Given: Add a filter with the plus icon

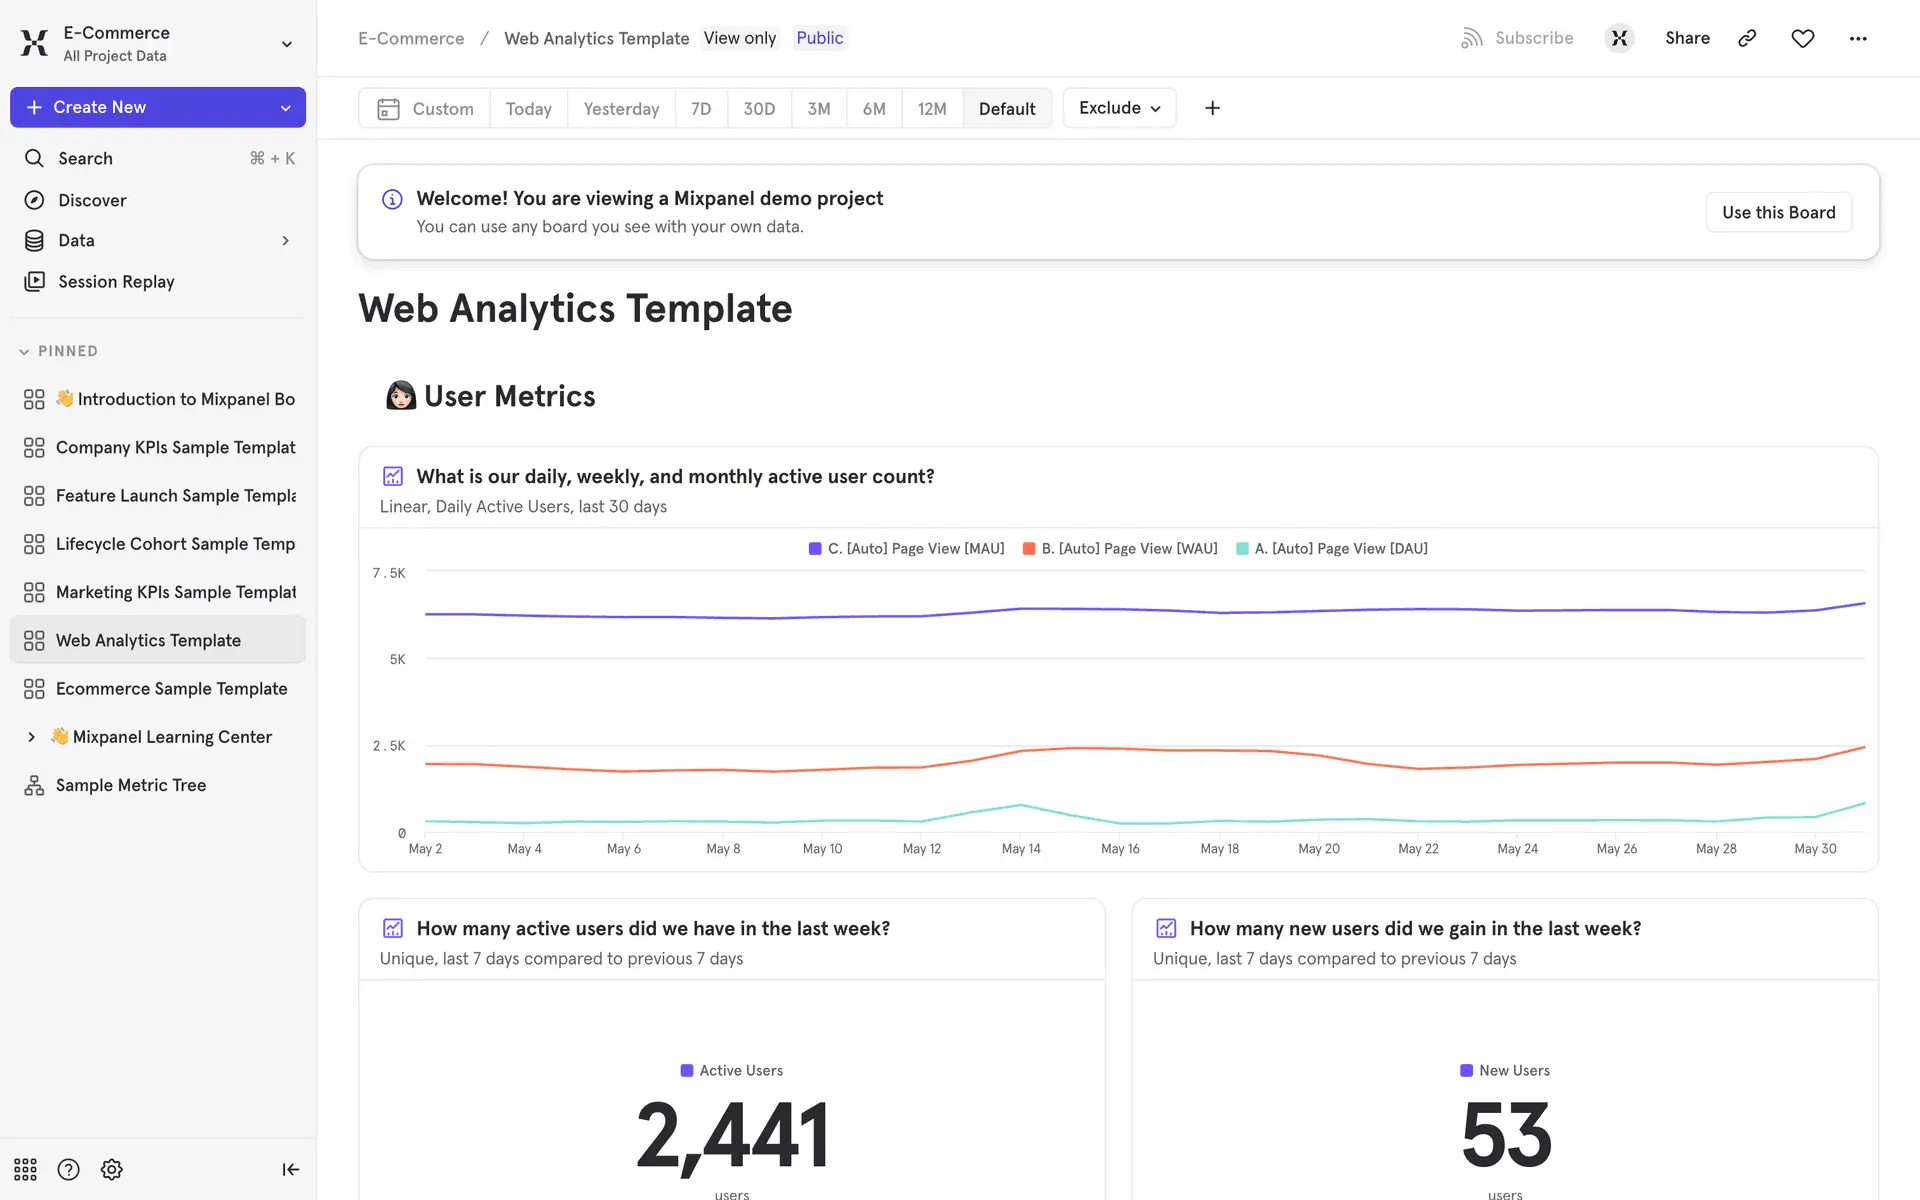Looking at the screenshot, I should point(1212,108).
